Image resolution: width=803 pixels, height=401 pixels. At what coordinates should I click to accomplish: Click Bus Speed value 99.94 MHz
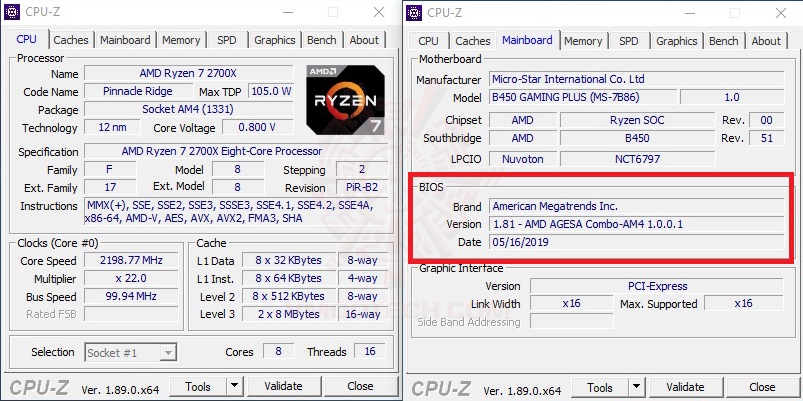pyautogui.click(x=131, y=296)
